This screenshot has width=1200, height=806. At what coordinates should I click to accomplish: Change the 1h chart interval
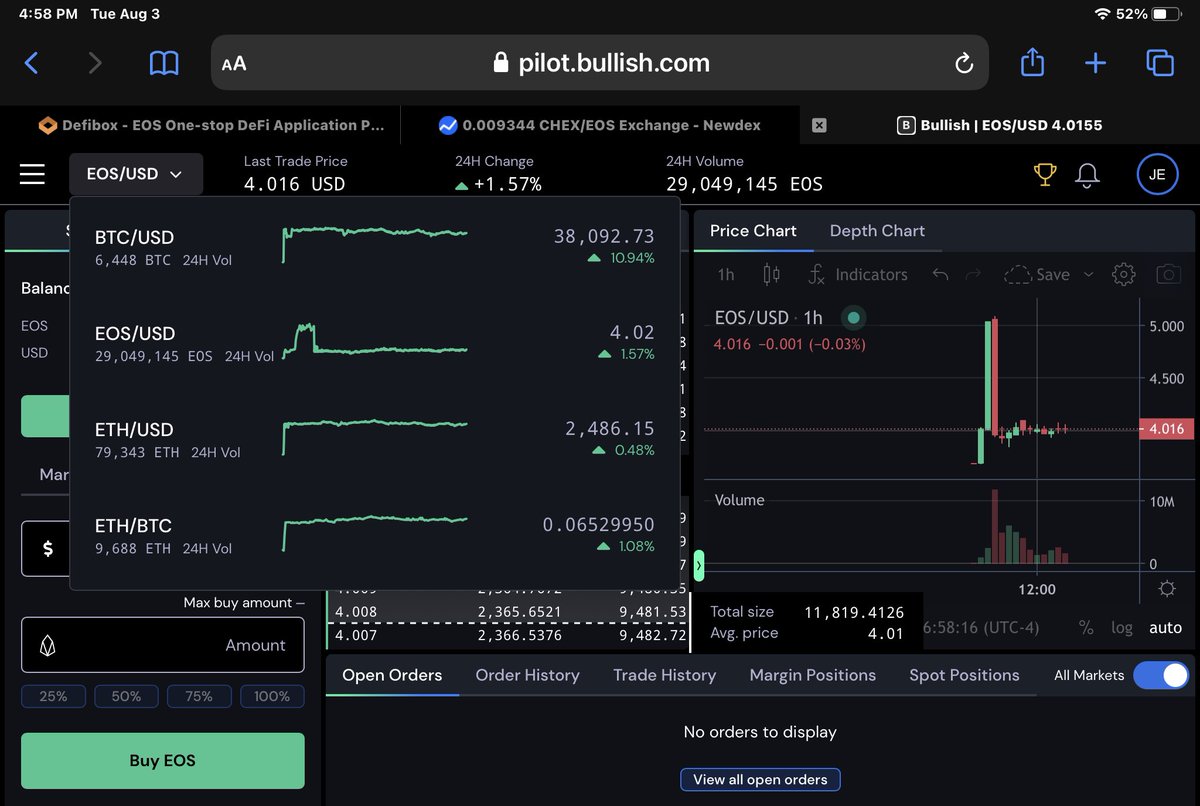pyautogui.click(x=726, y=274)
